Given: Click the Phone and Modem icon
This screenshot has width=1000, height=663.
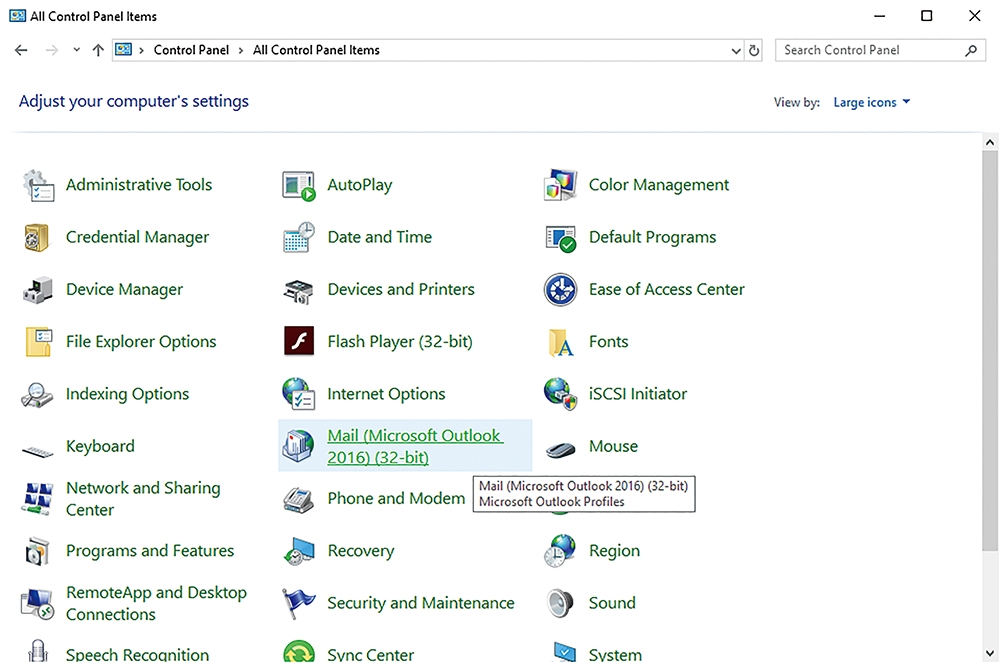Looking at the screenshot, I should coord(298,500).
